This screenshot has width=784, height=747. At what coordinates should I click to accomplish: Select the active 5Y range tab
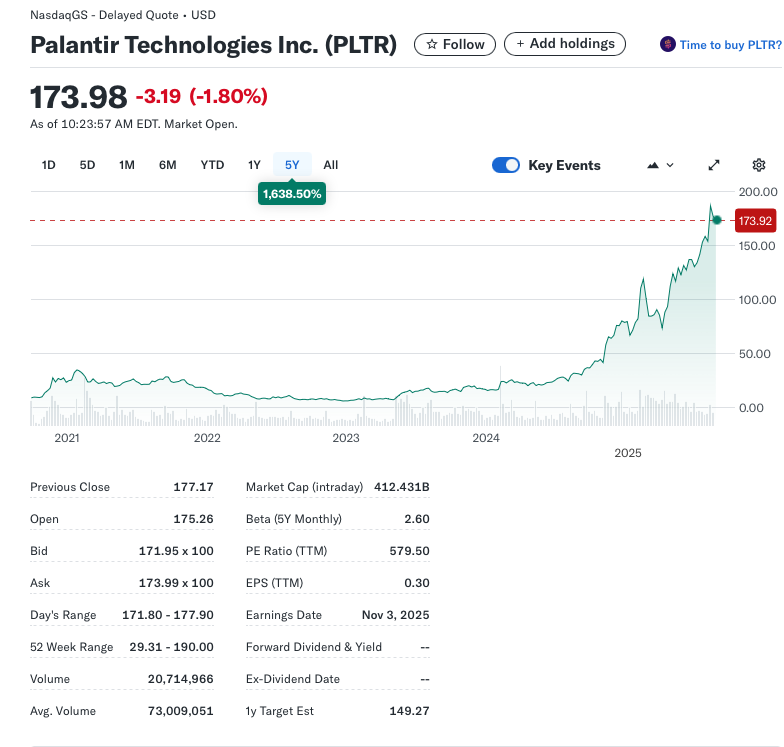(292, 165)
